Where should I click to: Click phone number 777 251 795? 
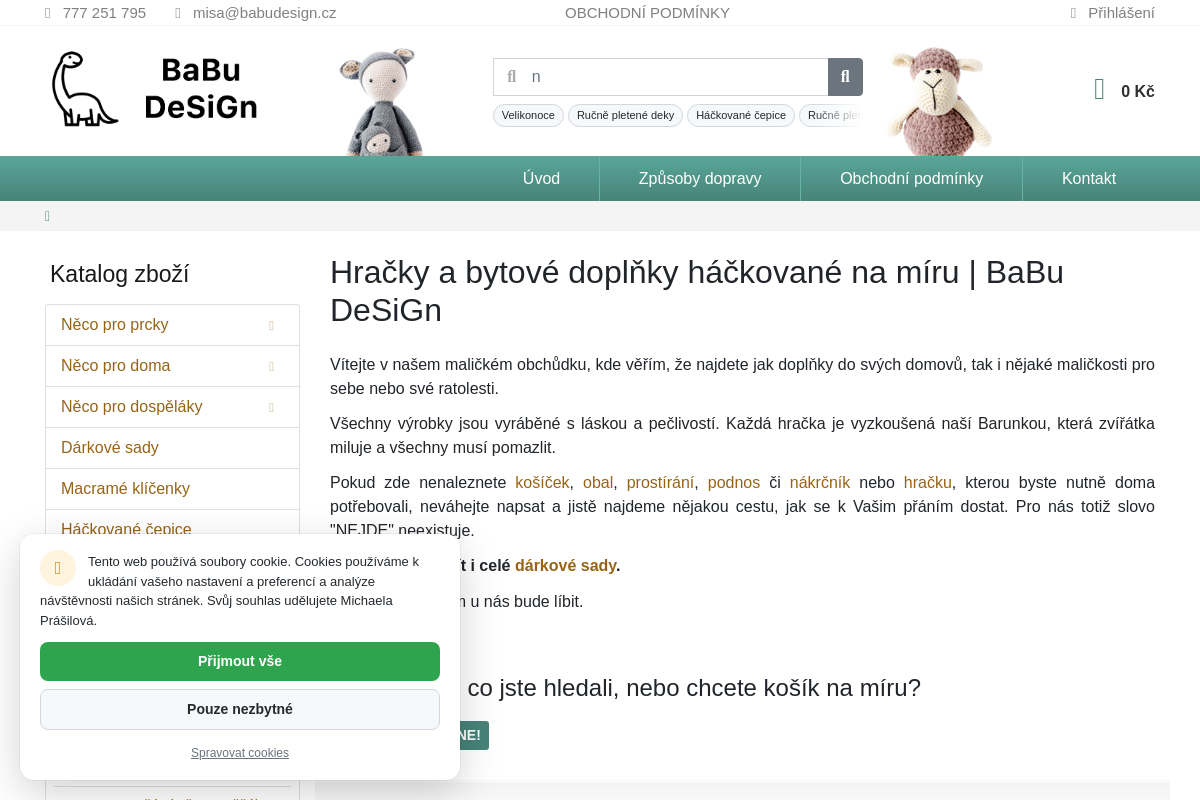coord(104,13)
